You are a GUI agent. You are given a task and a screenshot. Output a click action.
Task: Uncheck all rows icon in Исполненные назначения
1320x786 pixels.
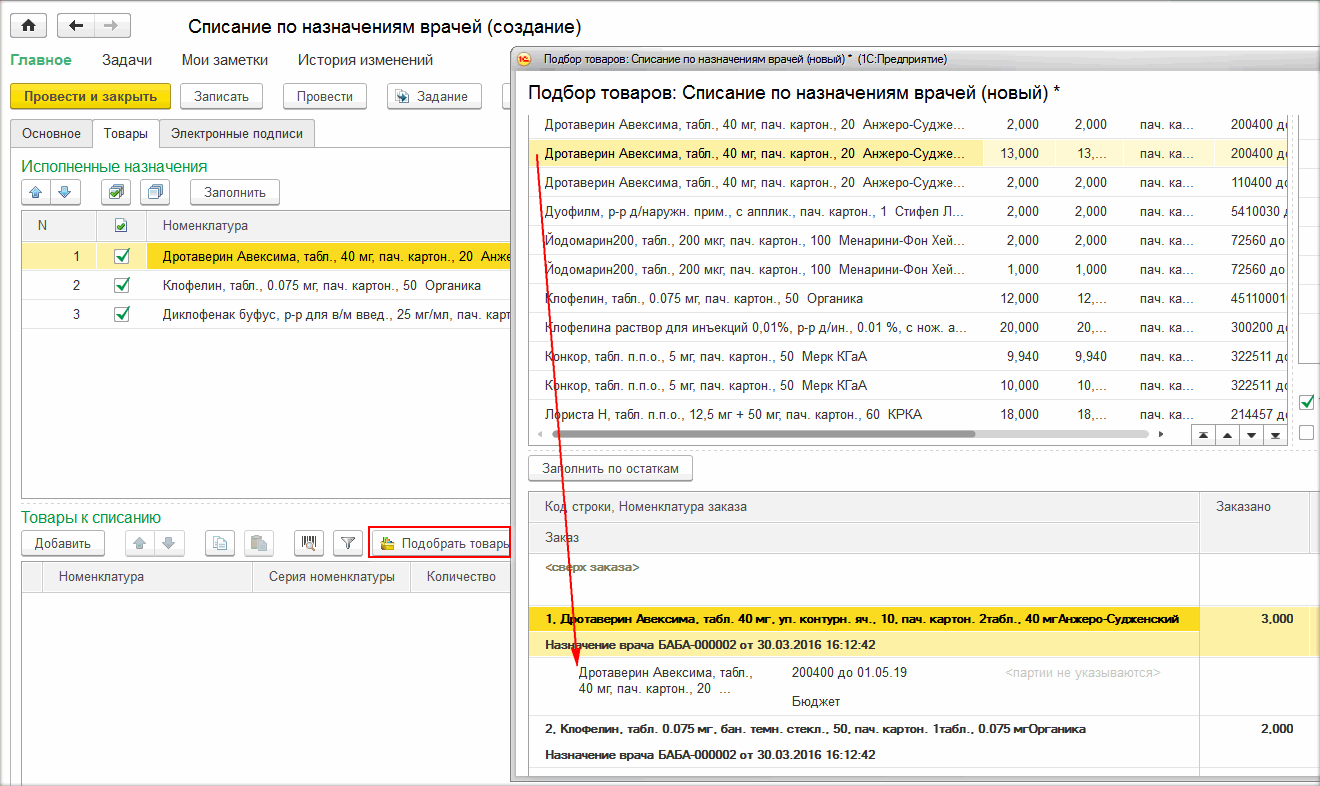click(x=156, y=192)
